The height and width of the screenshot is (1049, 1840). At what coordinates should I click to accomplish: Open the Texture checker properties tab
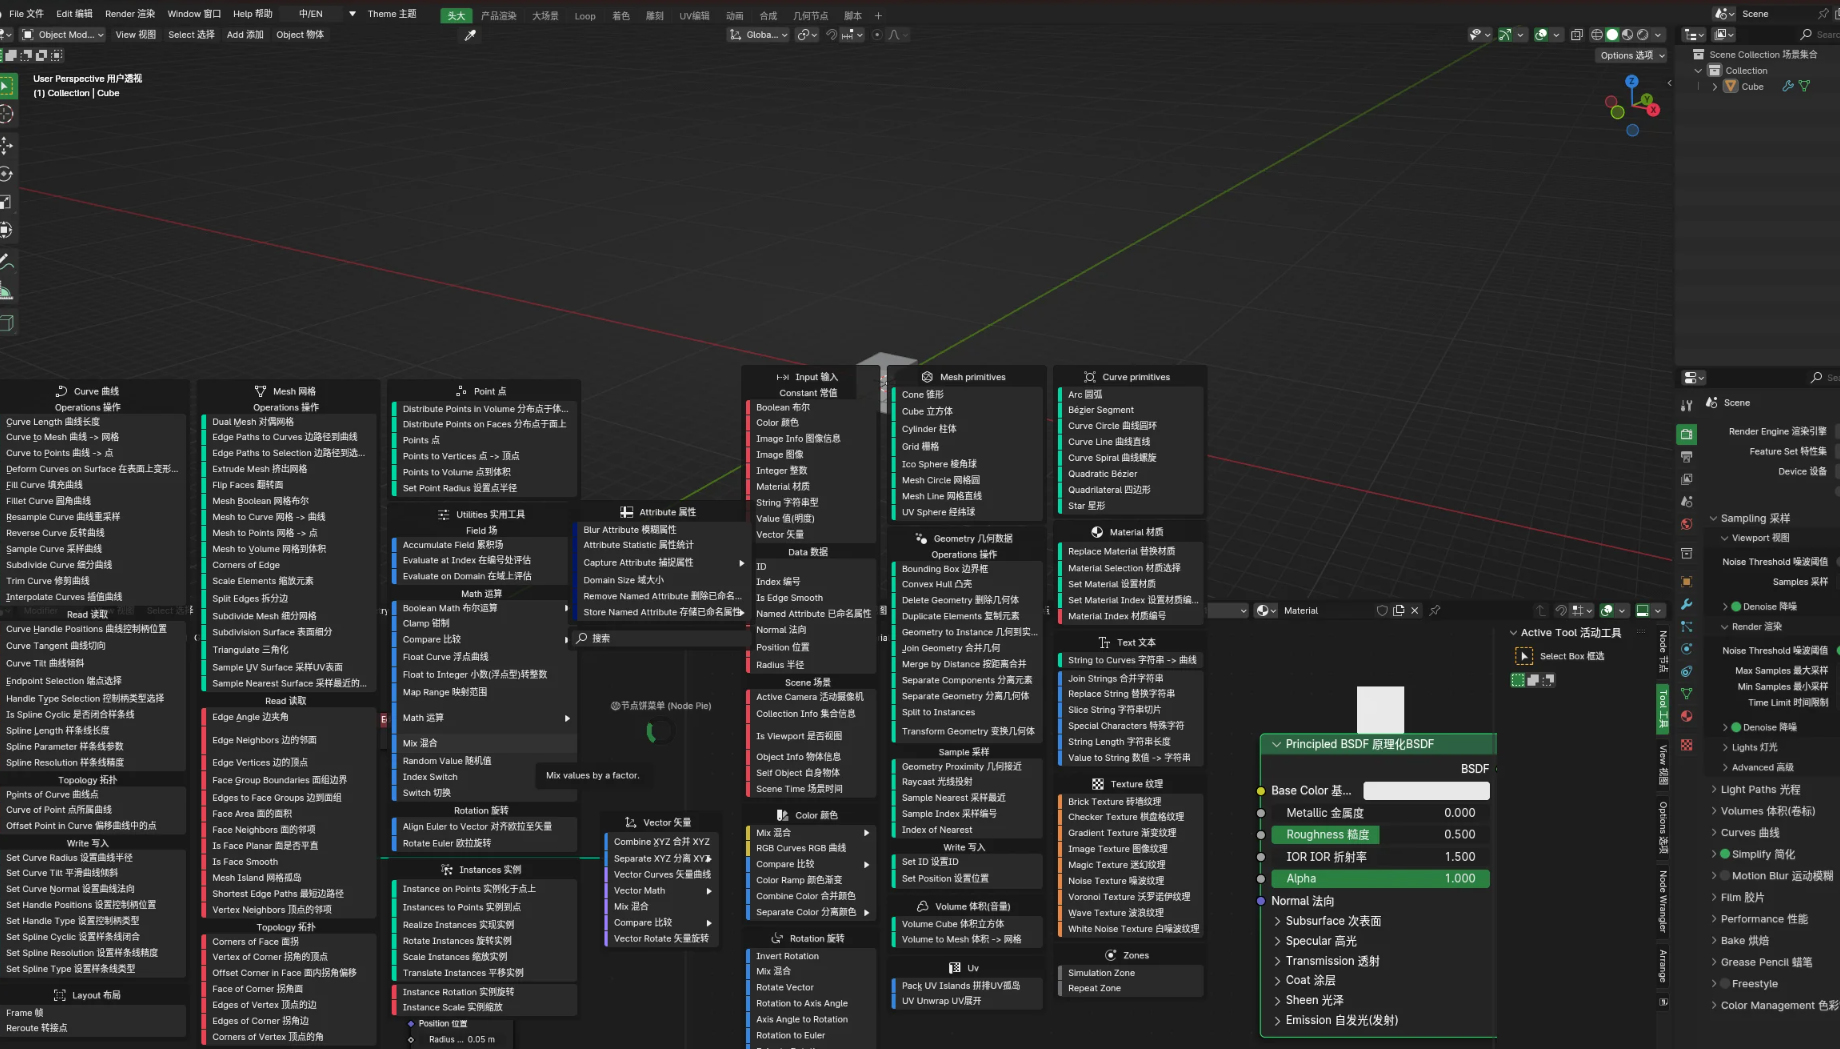[1686, 745]
